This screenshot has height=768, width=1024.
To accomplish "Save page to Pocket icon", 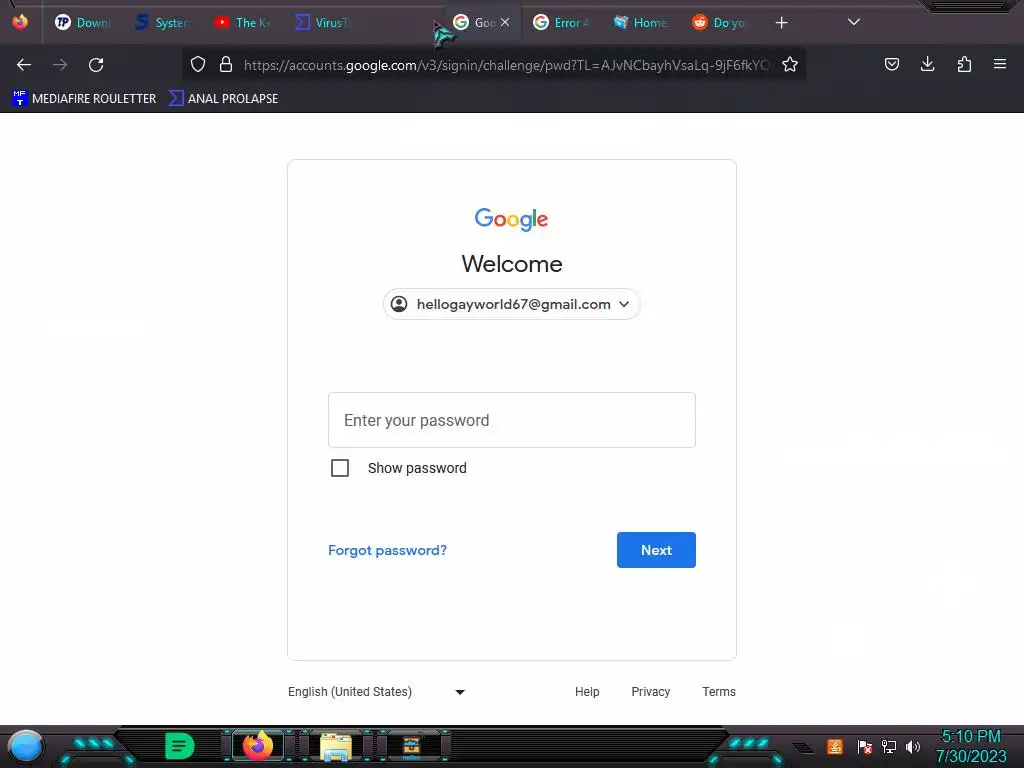I will coord(891,64).
